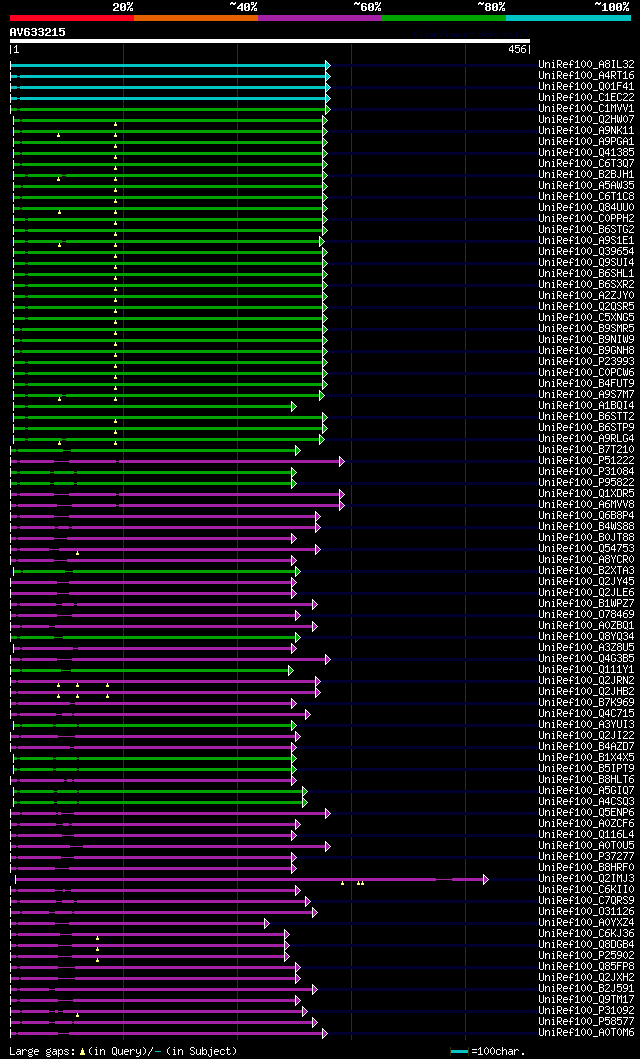Click the UniRef100_Q54753 label
Image resolution: width=640 pixels, height=1059 pixels.
tap(586, 549)
